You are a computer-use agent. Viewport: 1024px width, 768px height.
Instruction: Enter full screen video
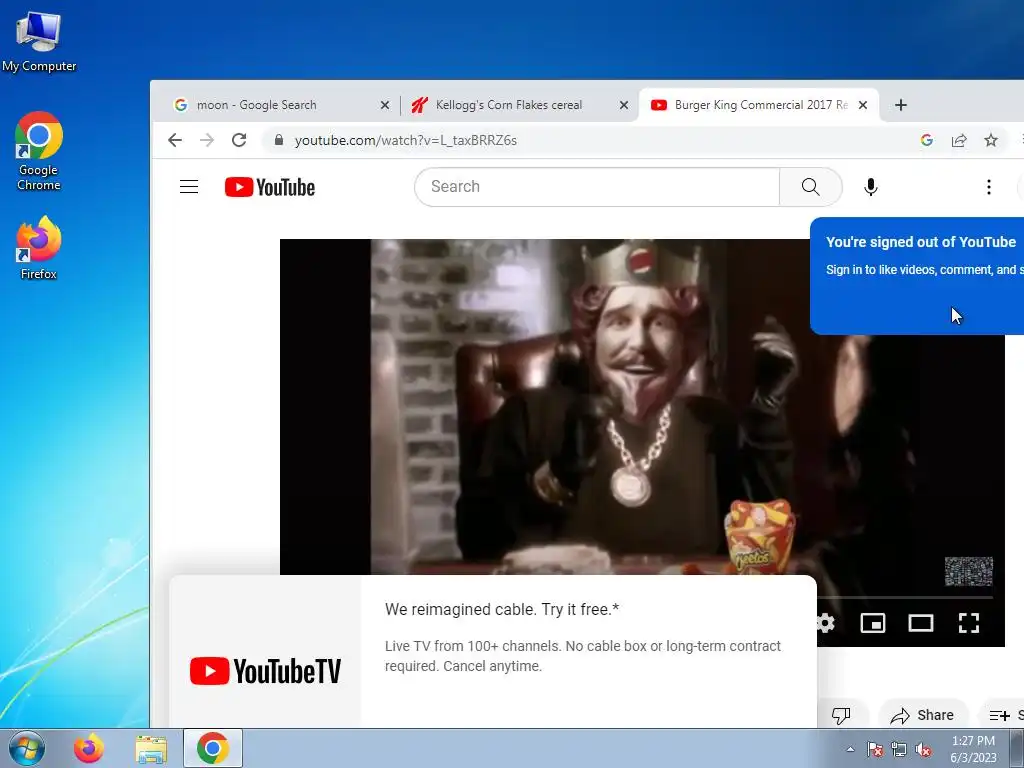(x=968, y=623)
